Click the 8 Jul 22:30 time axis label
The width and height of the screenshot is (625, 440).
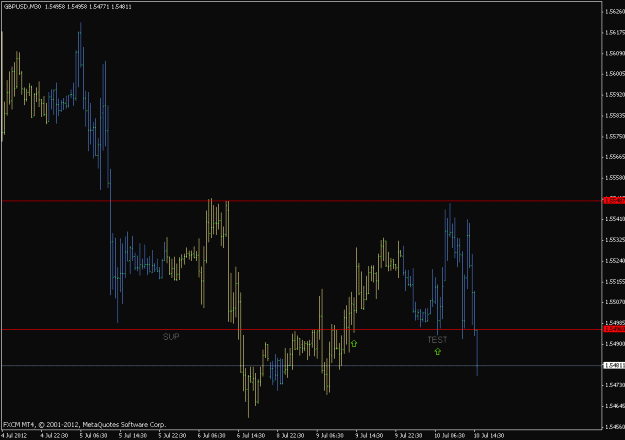pyautogui.click(x=291, y=436)
